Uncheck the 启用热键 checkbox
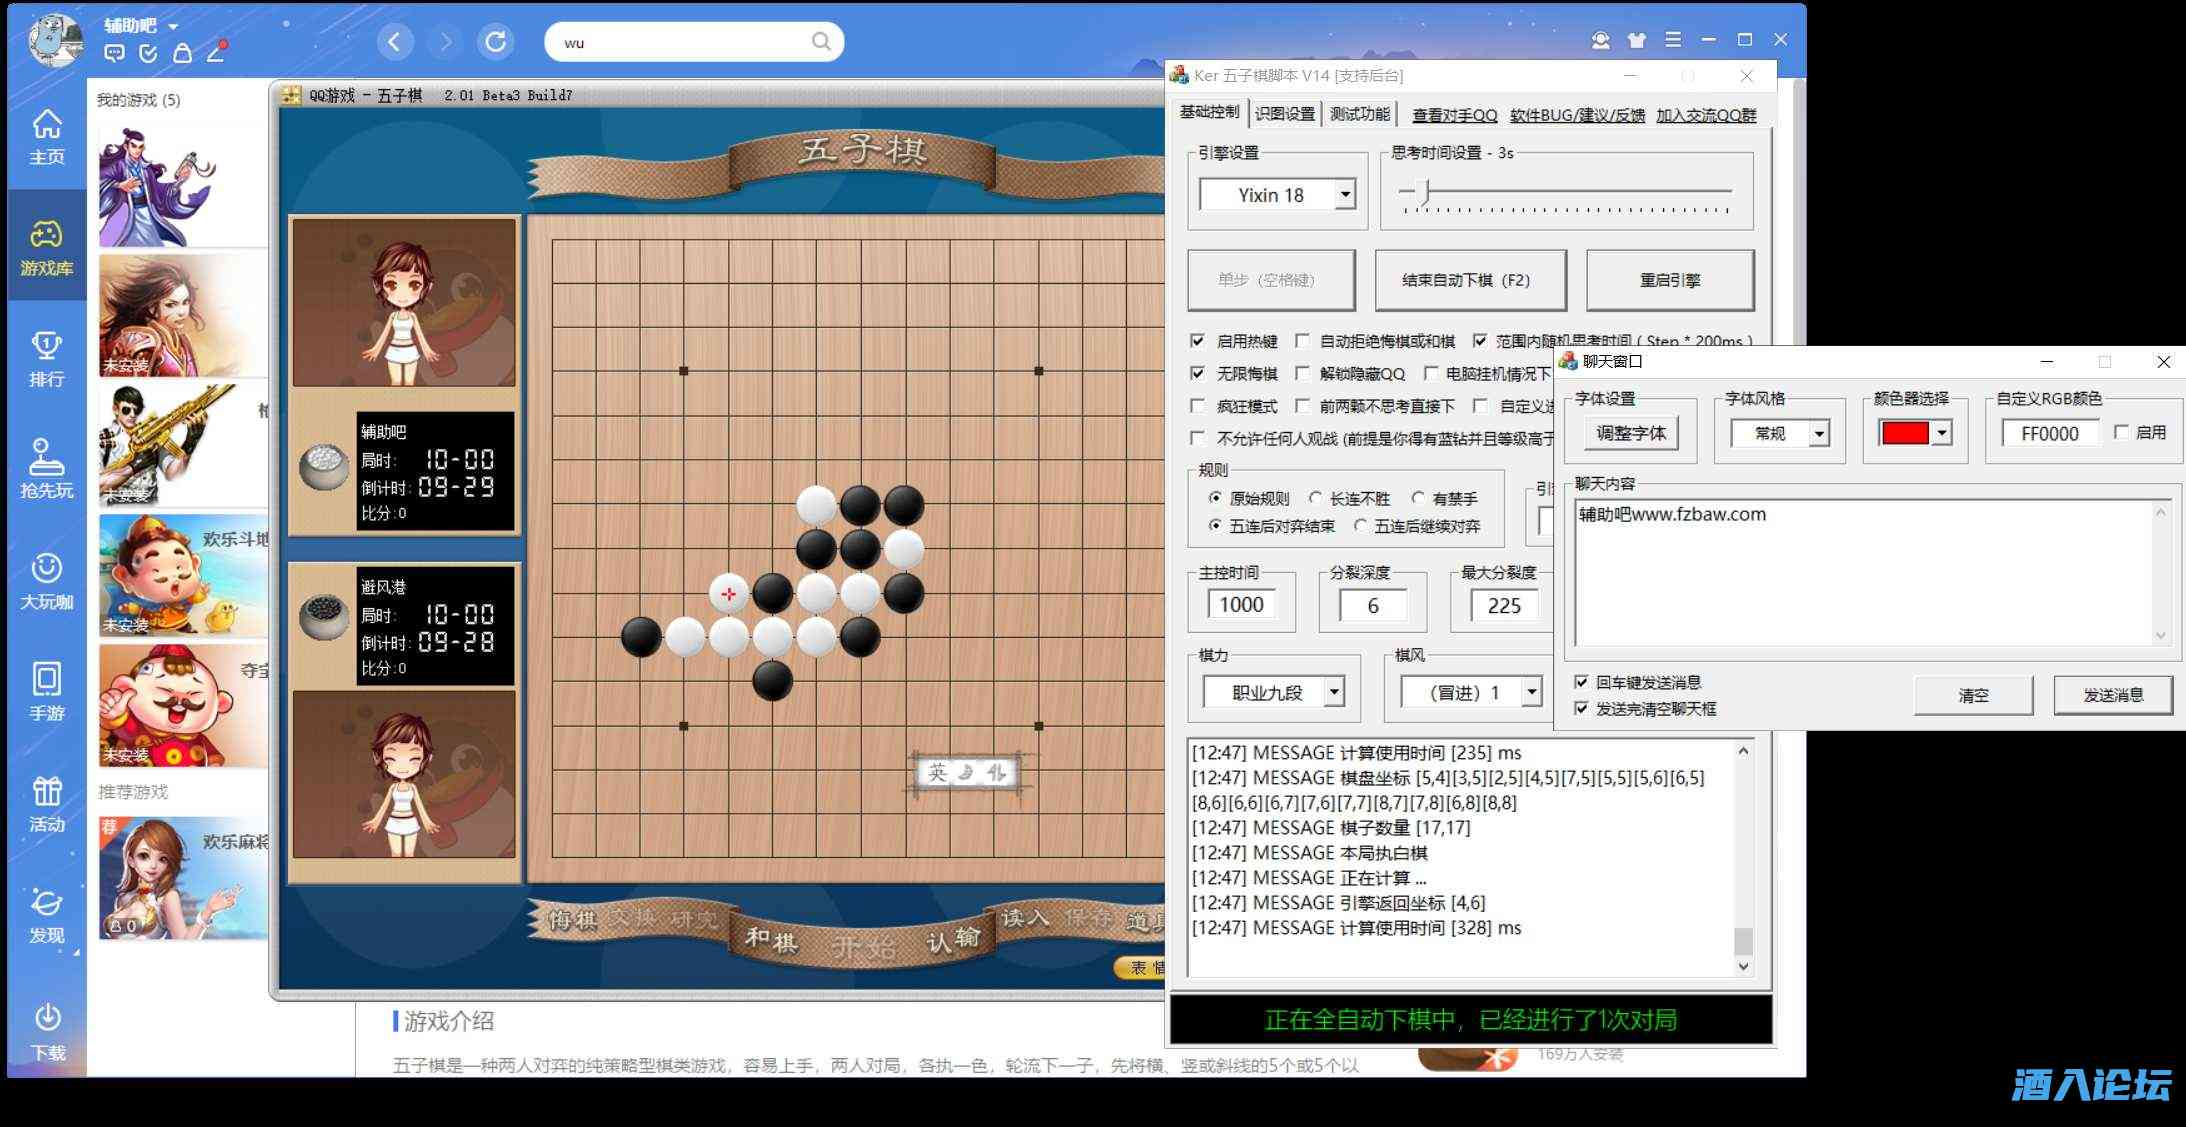Screen dimensions: 2186x1127 coord(1197,341)
